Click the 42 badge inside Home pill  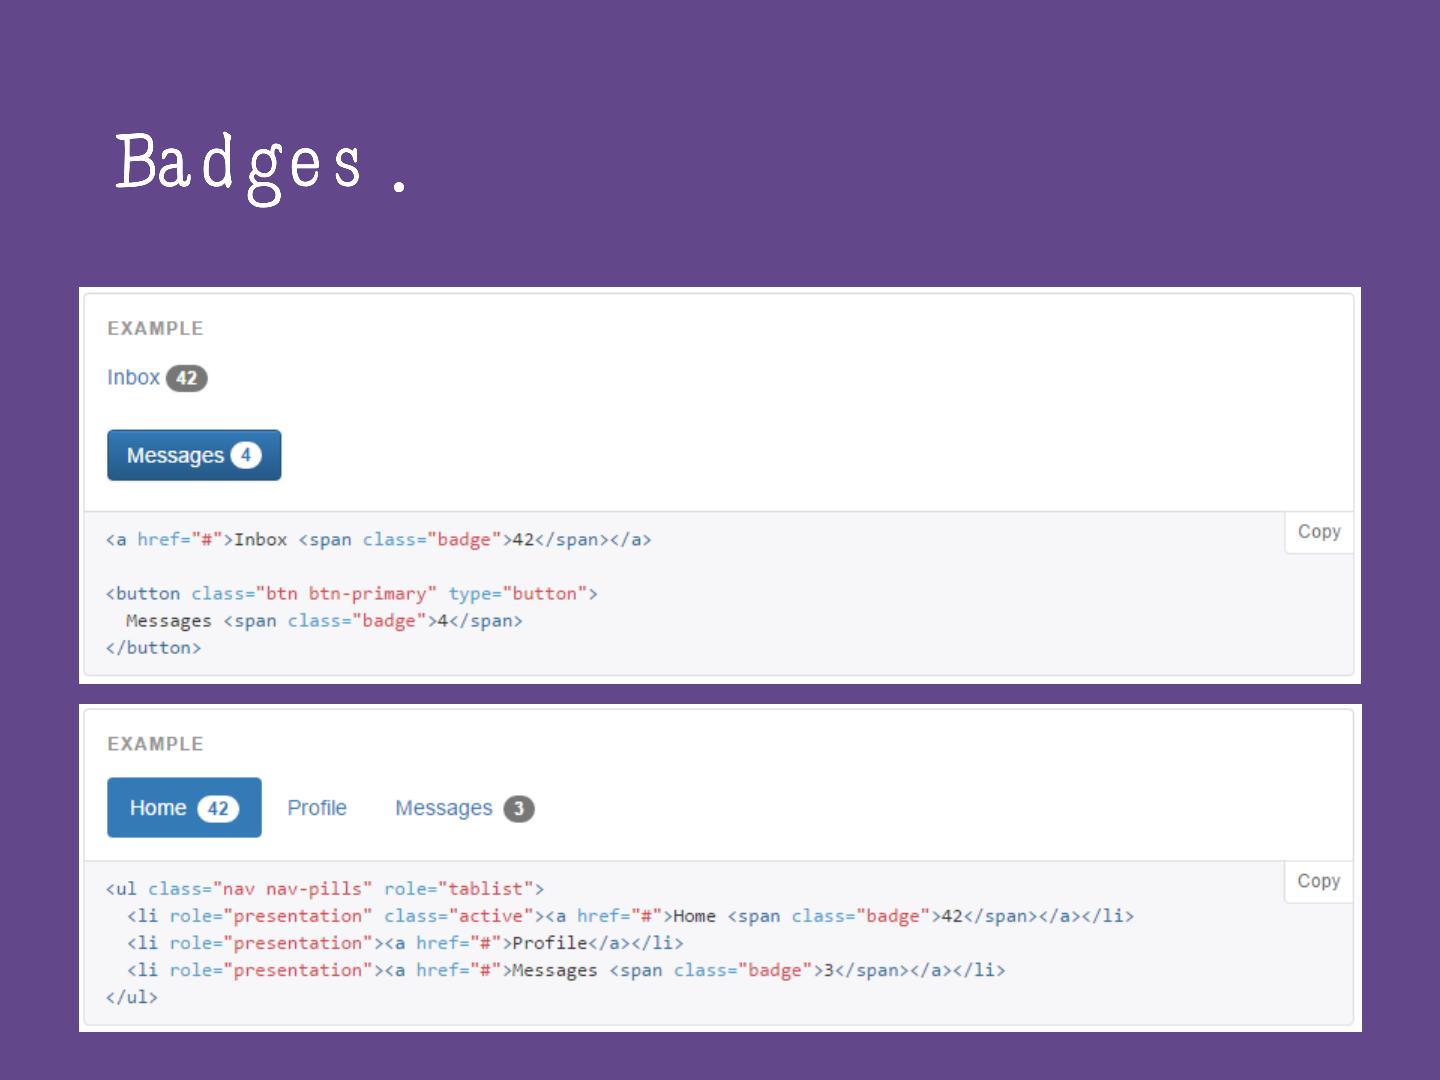pos(218,809)
